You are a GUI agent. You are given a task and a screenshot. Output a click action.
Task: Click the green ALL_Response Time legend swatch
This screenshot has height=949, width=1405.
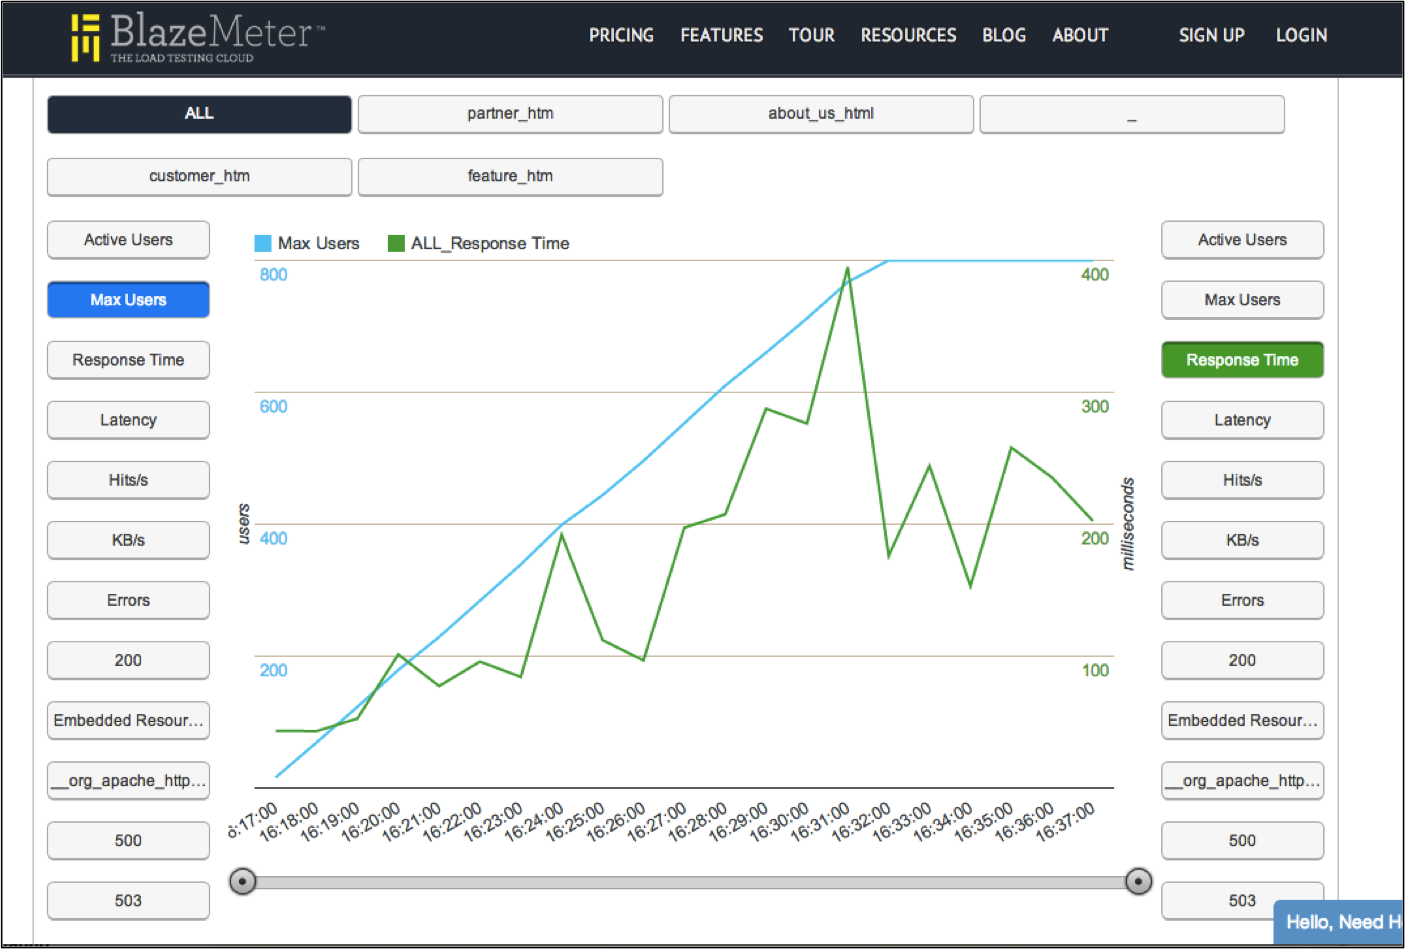(396, 243)
